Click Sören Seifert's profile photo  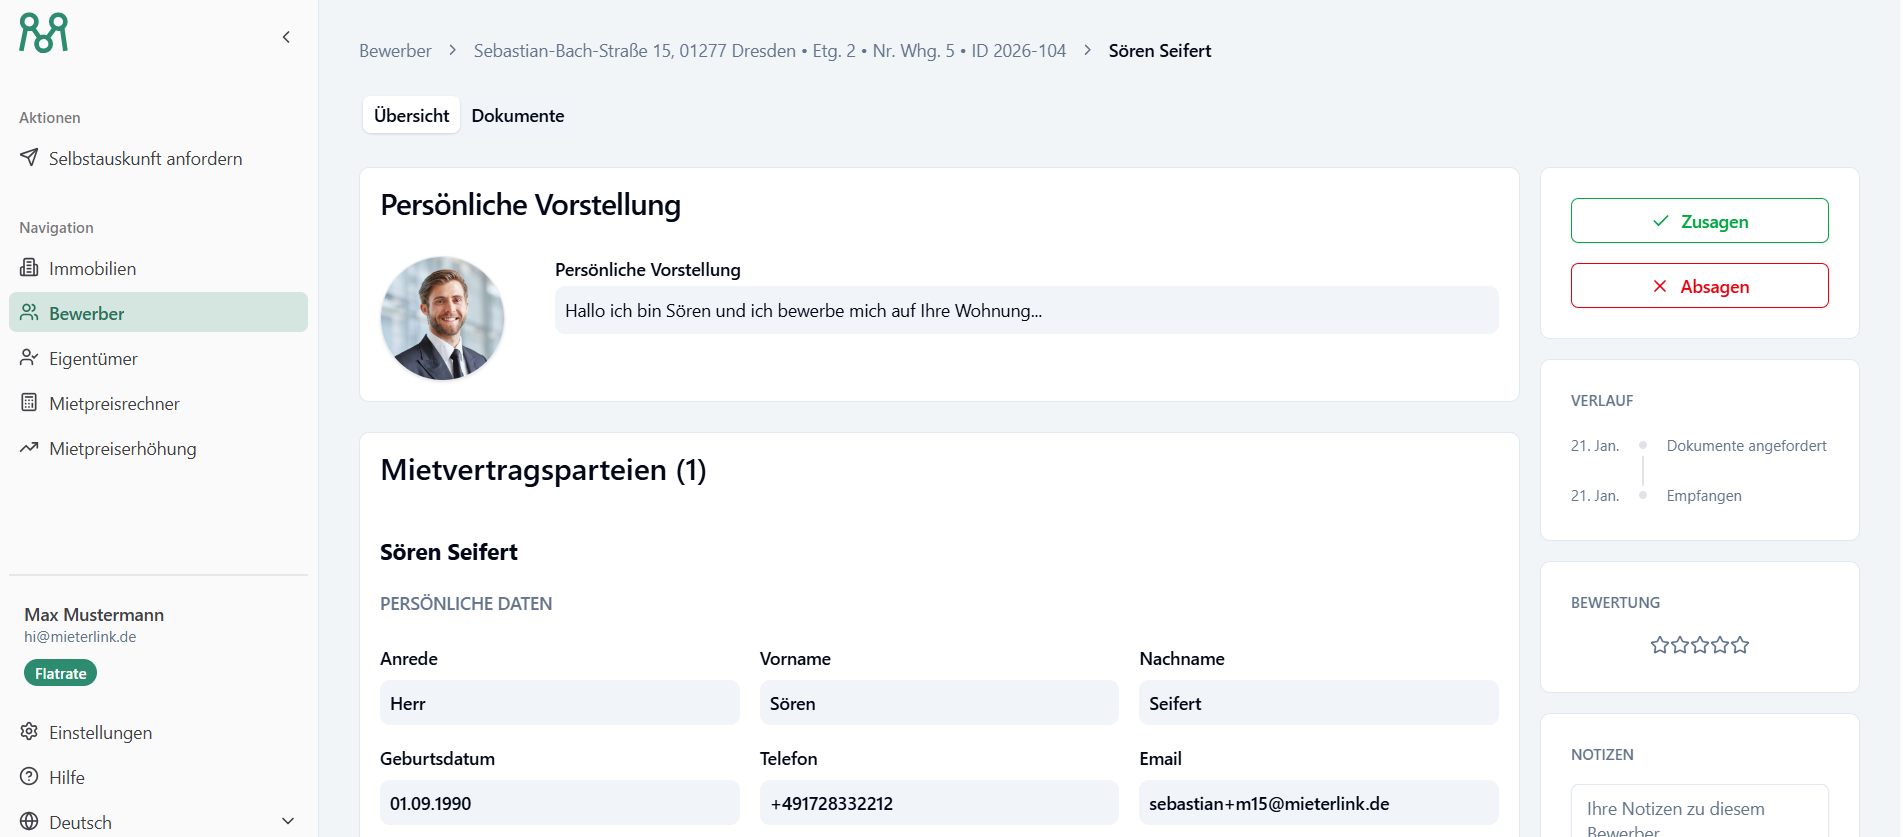pos(442,318)
